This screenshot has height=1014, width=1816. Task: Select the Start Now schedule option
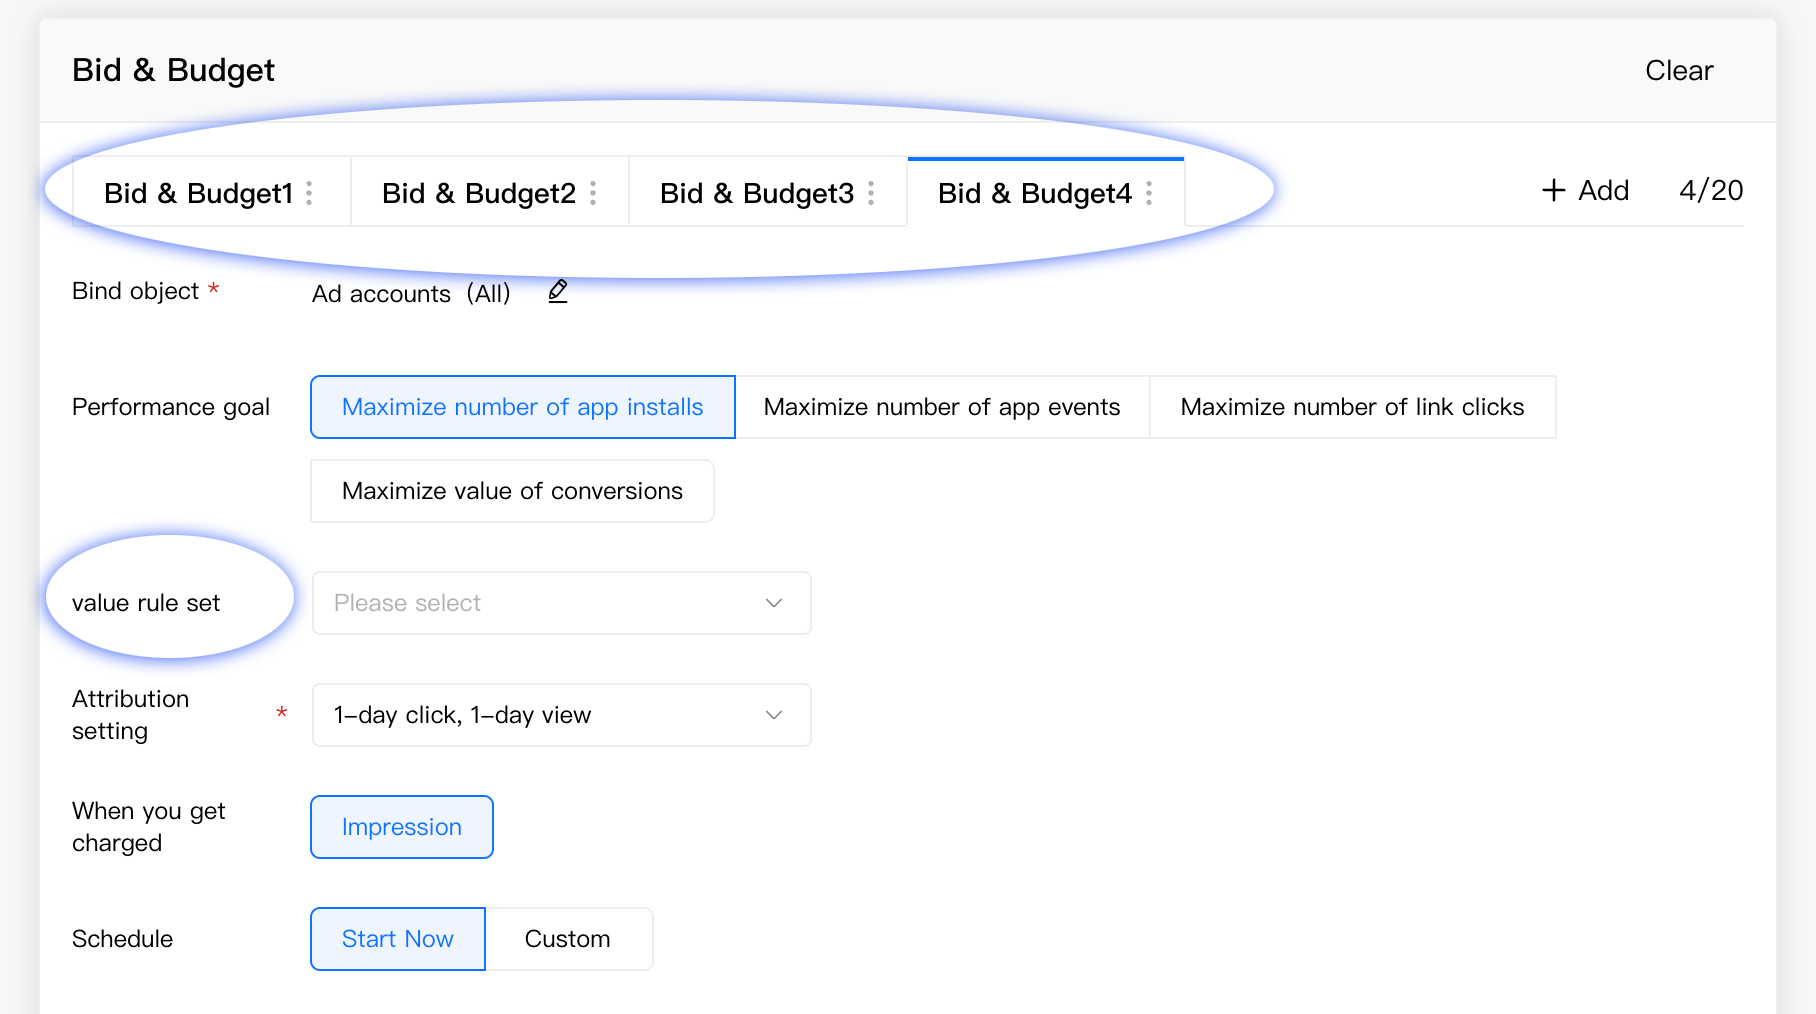(x=397, y=939)
